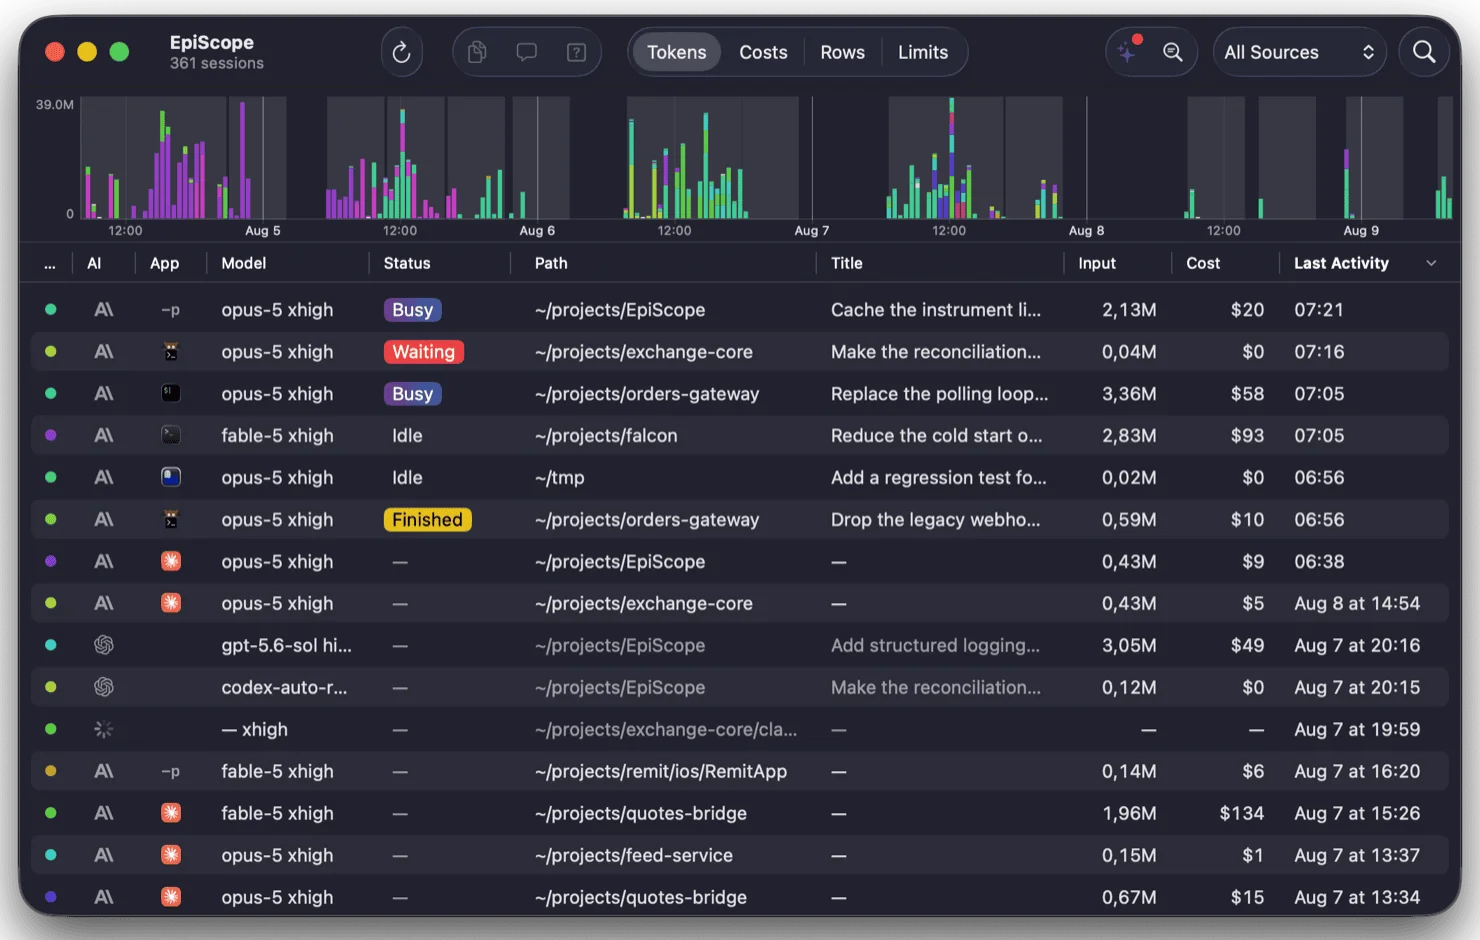Select the title "Cache the instrument li..."
This screenshot has height=940, width=1480.
pos(936,310)
